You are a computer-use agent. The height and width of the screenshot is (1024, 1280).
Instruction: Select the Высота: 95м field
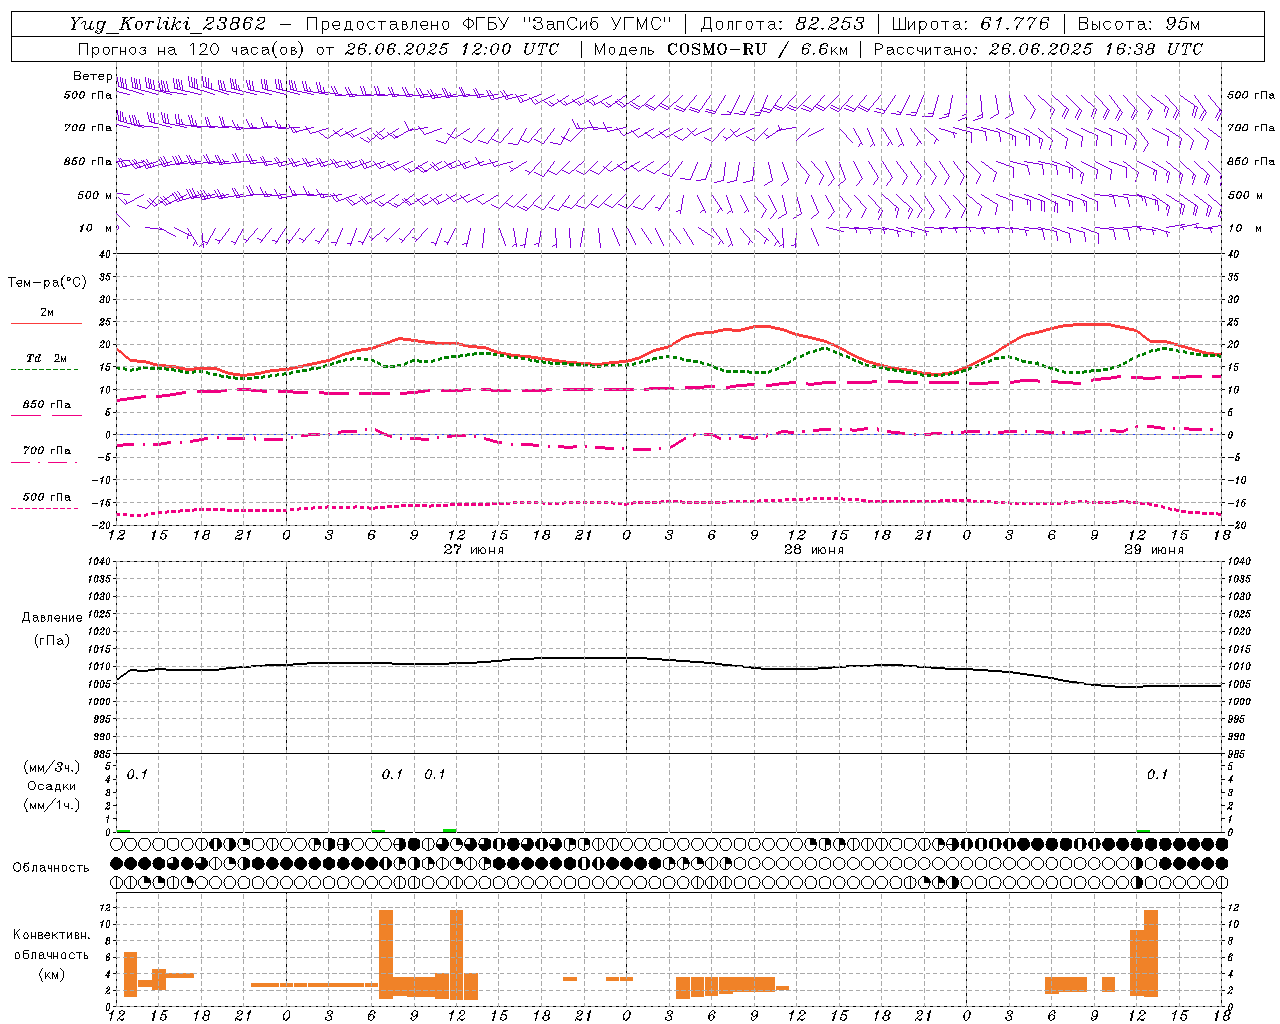(x=1138, y=24)
